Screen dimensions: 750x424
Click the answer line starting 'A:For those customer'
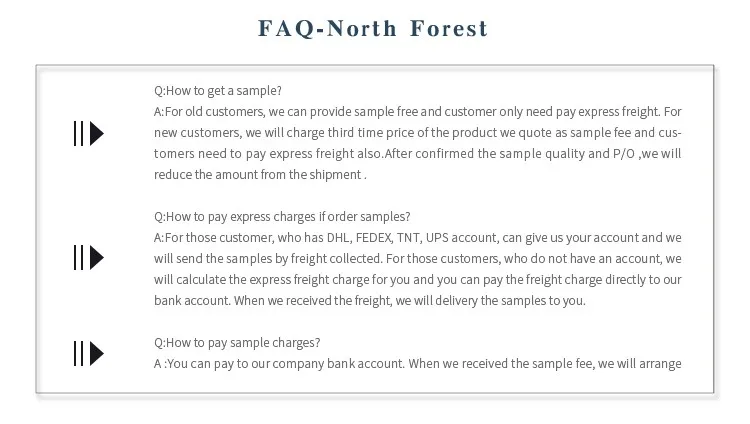417,238
